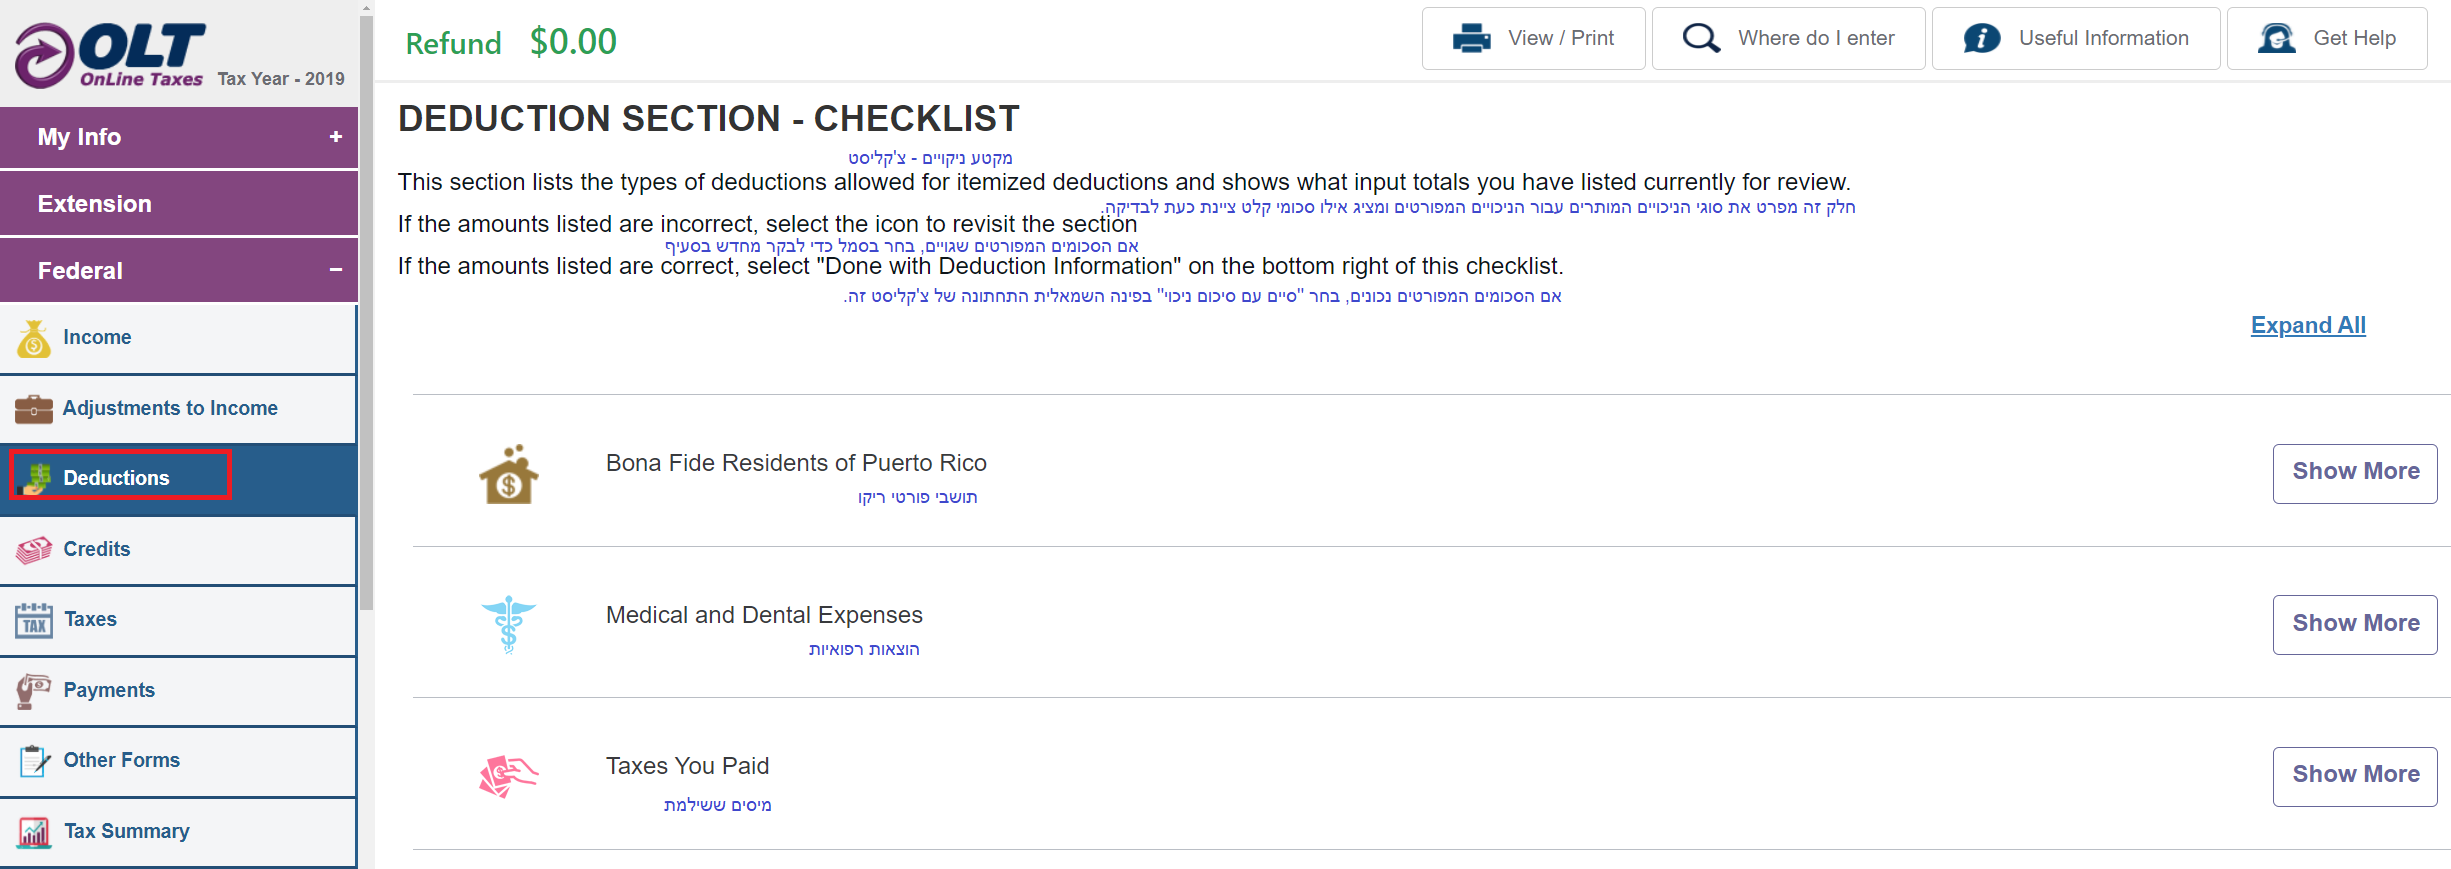The width and height of the screenshot is (2451, 869).
Task: Select the Deductions sidebar item
Action: [x=178, y=479]
